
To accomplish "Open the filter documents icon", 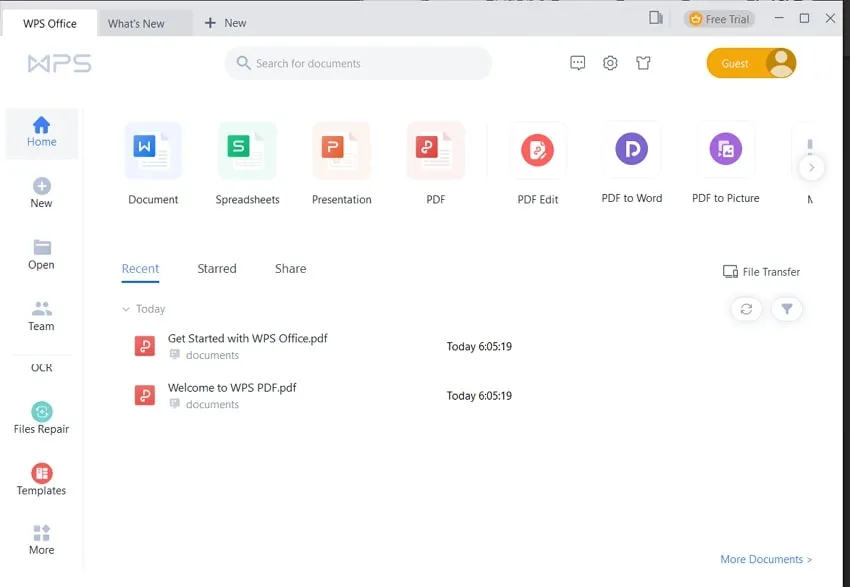I will point(787,309).
